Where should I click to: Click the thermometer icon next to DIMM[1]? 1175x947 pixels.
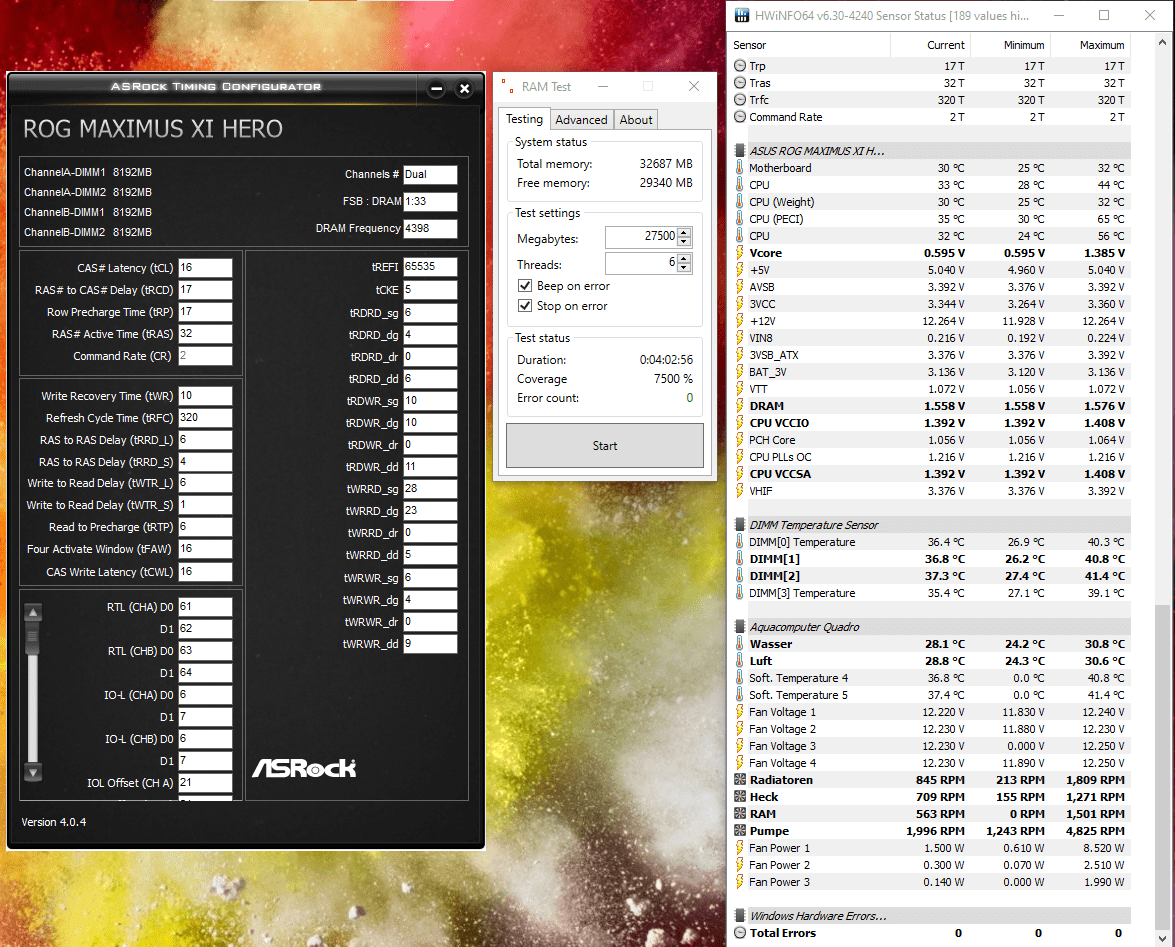(740, 559)
